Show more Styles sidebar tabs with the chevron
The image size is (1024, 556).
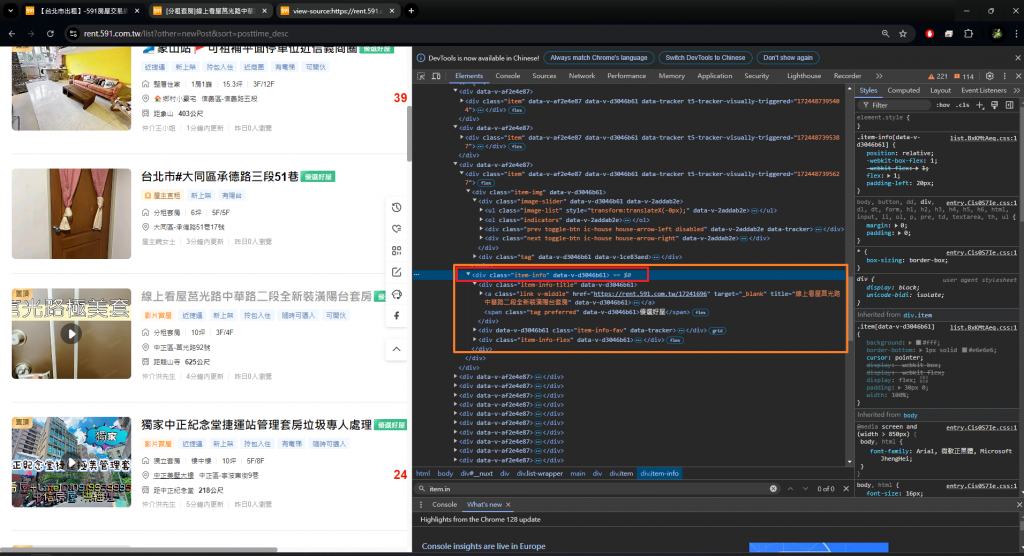(1016, 91)
